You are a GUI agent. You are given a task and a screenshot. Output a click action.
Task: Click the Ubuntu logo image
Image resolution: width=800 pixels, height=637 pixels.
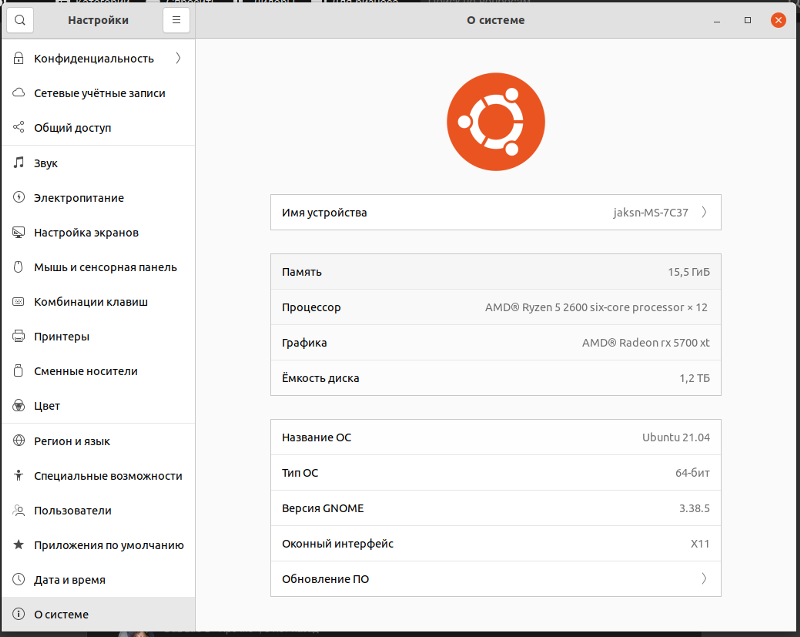pos(495,122)
